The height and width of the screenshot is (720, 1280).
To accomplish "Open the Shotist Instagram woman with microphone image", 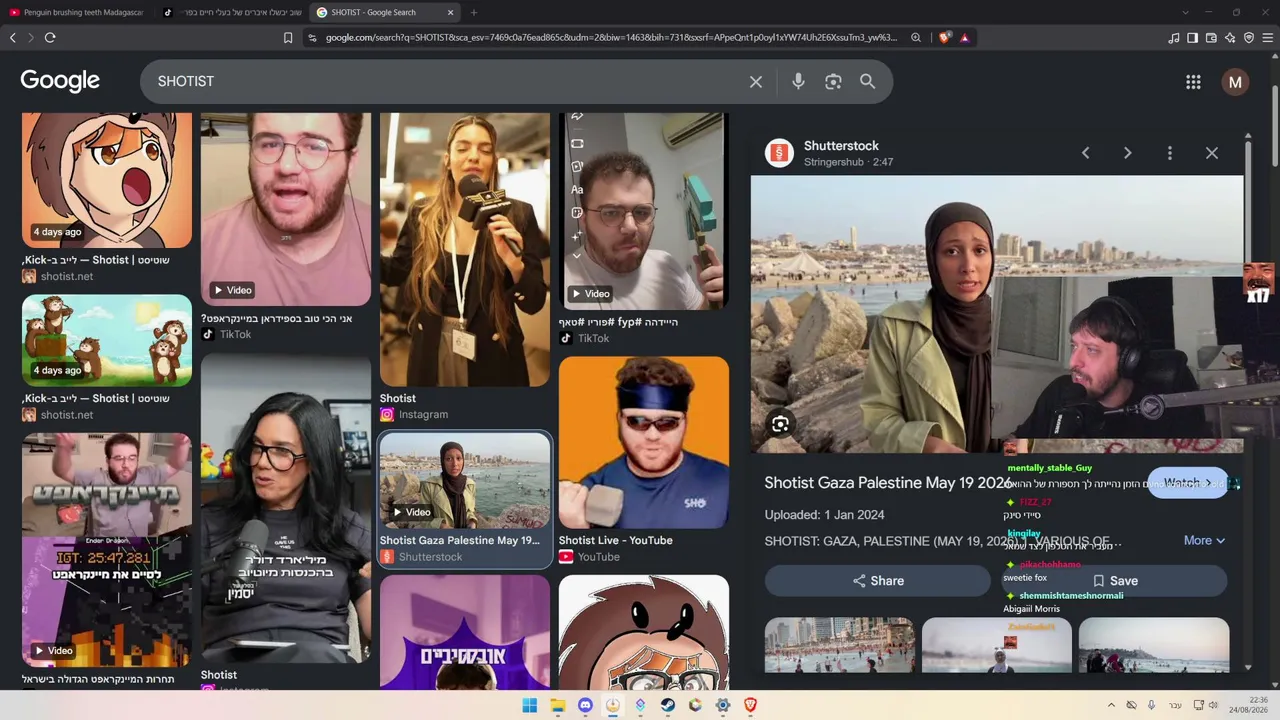I will [x=465, y=250].
